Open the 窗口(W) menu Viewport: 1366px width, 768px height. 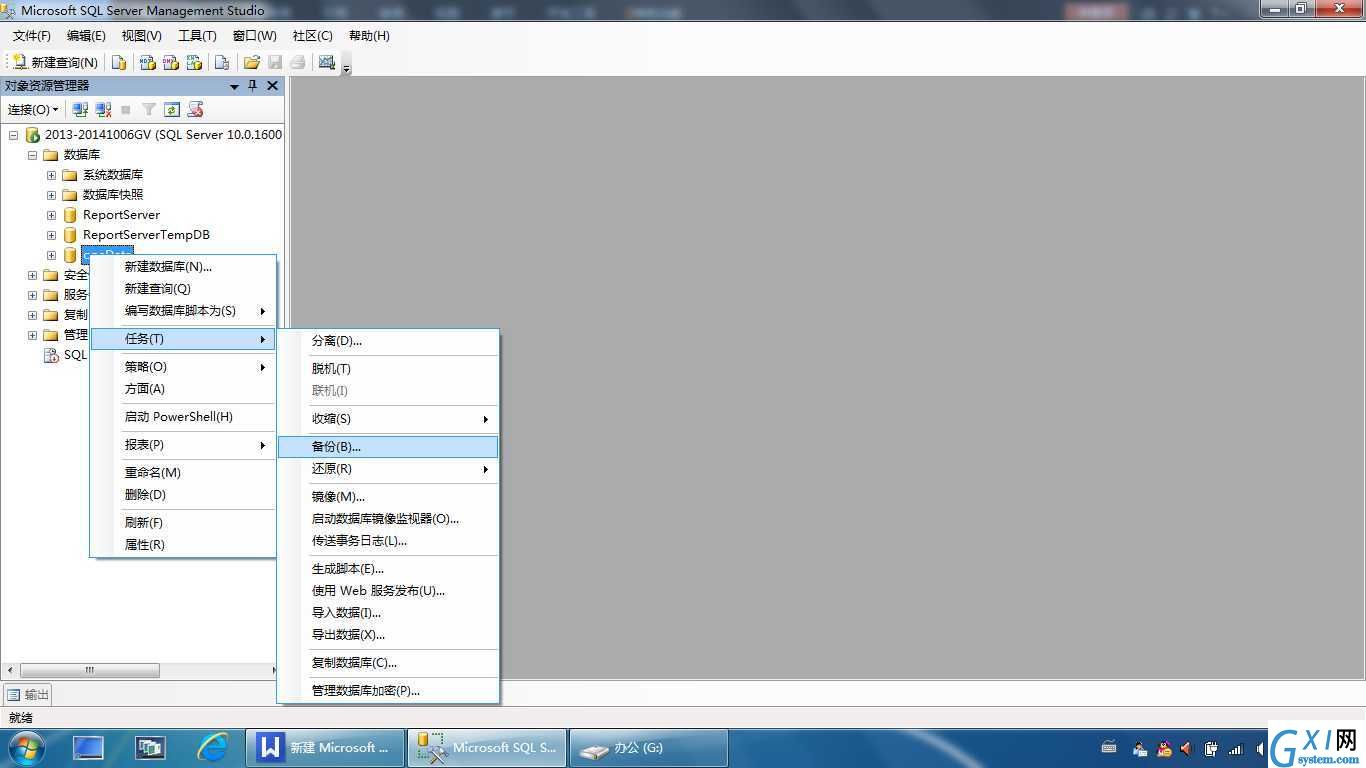tap(254, 36)
